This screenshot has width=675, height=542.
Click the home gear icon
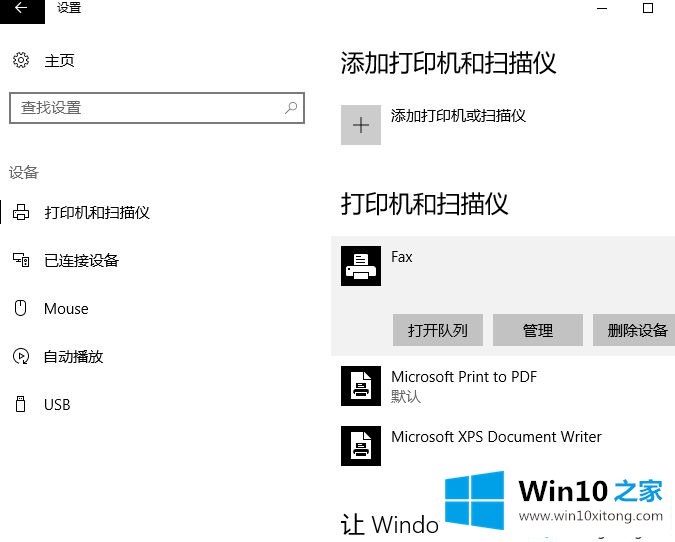21,60
